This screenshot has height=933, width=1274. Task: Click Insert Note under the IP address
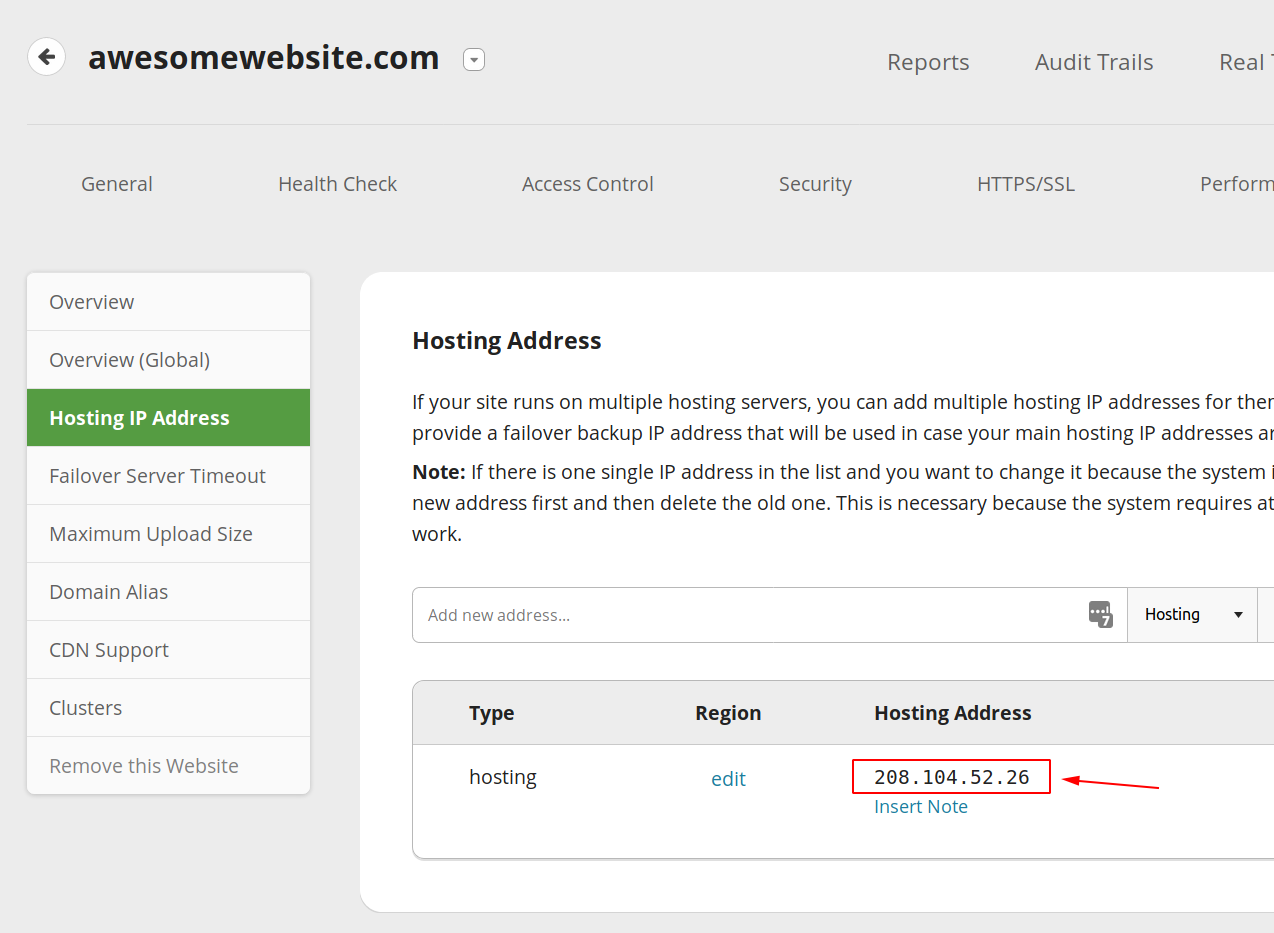pos(921,807)
